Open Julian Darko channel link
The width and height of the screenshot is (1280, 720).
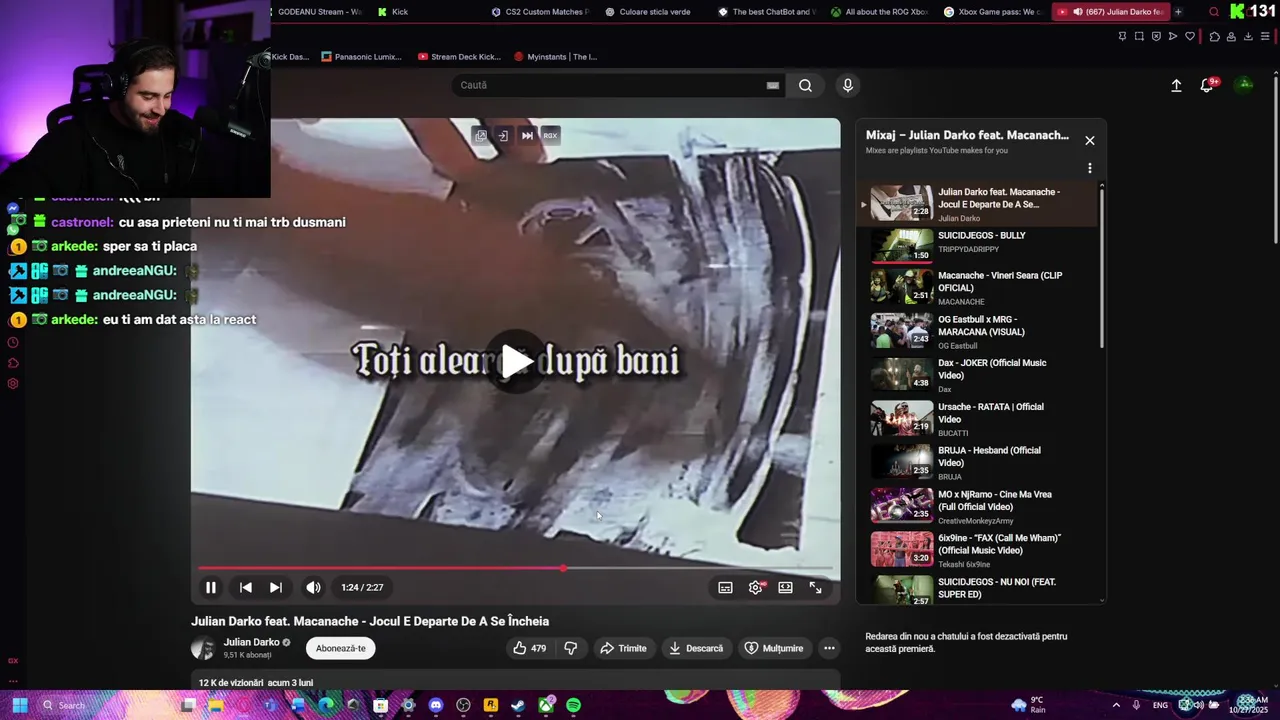[x=251, y=642]
